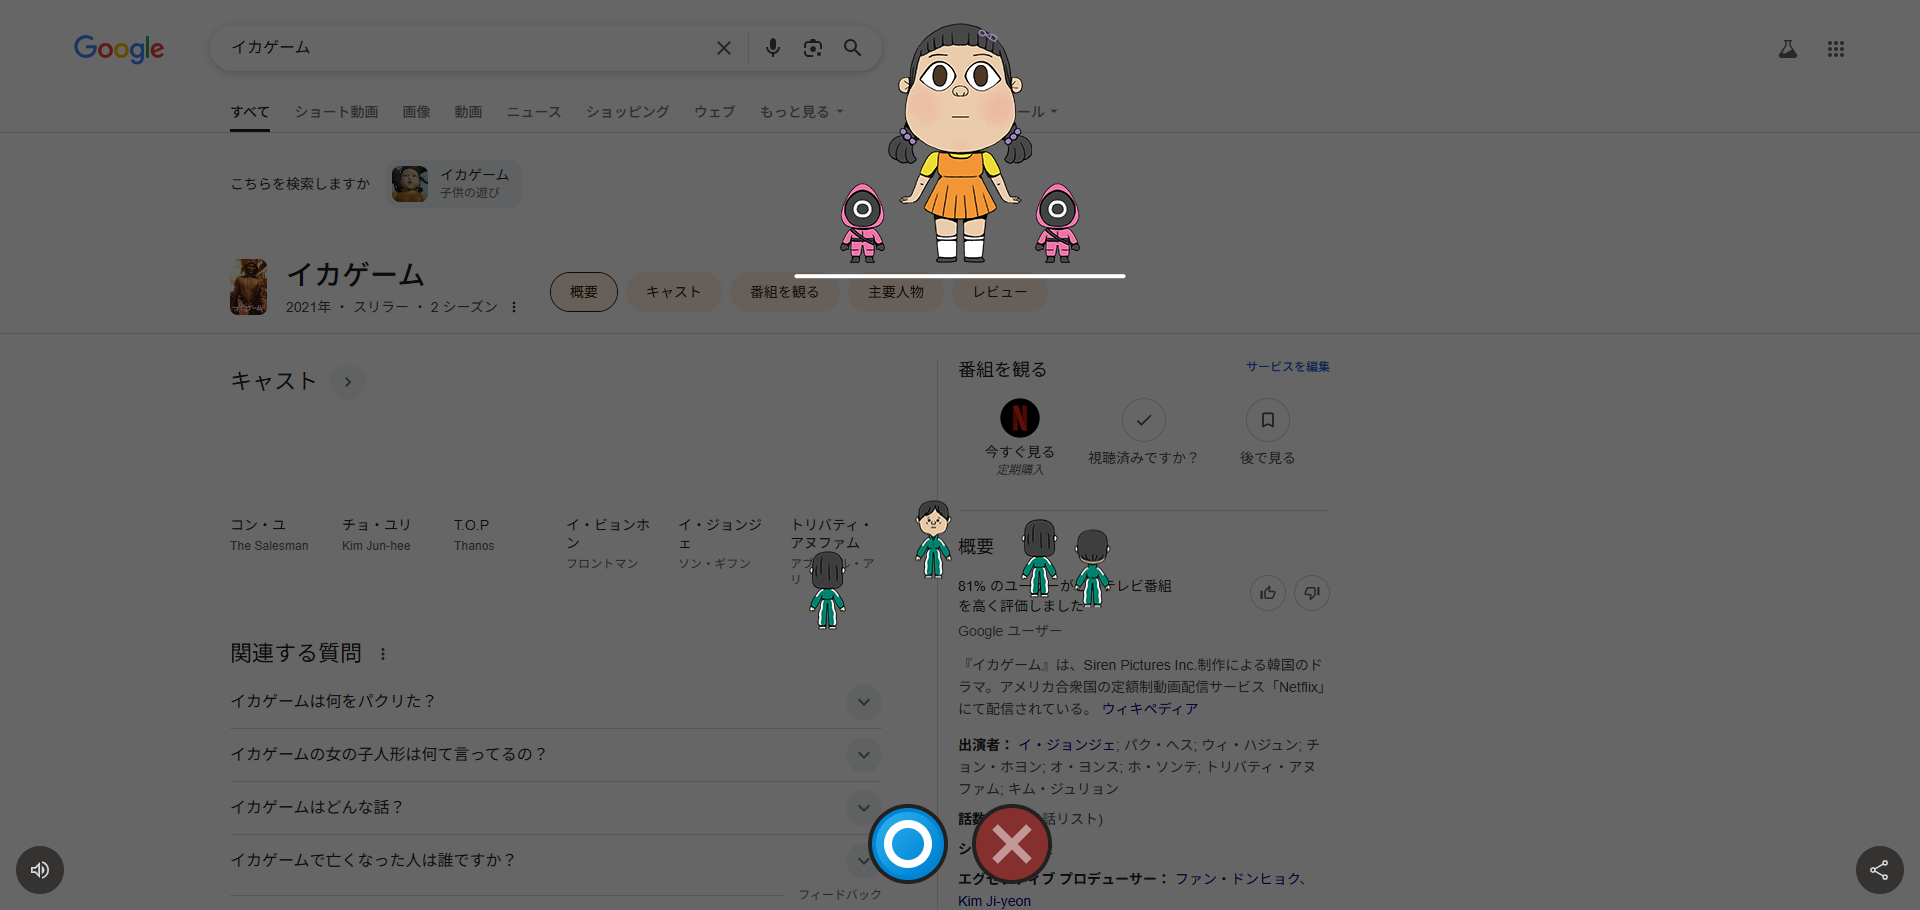Click the white game progress bar
This screenshot has height=910, width=1920.
960,276
